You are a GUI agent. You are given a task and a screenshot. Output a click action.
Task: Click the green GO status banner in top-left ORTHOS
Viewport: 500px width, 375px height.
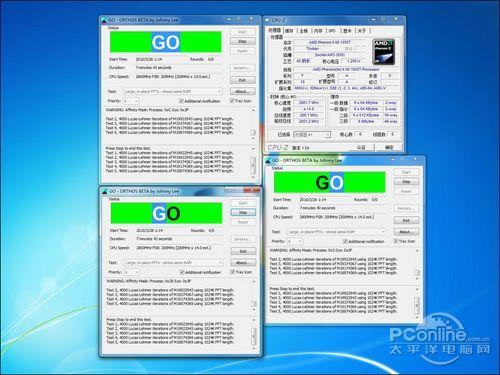coord(166,42)
